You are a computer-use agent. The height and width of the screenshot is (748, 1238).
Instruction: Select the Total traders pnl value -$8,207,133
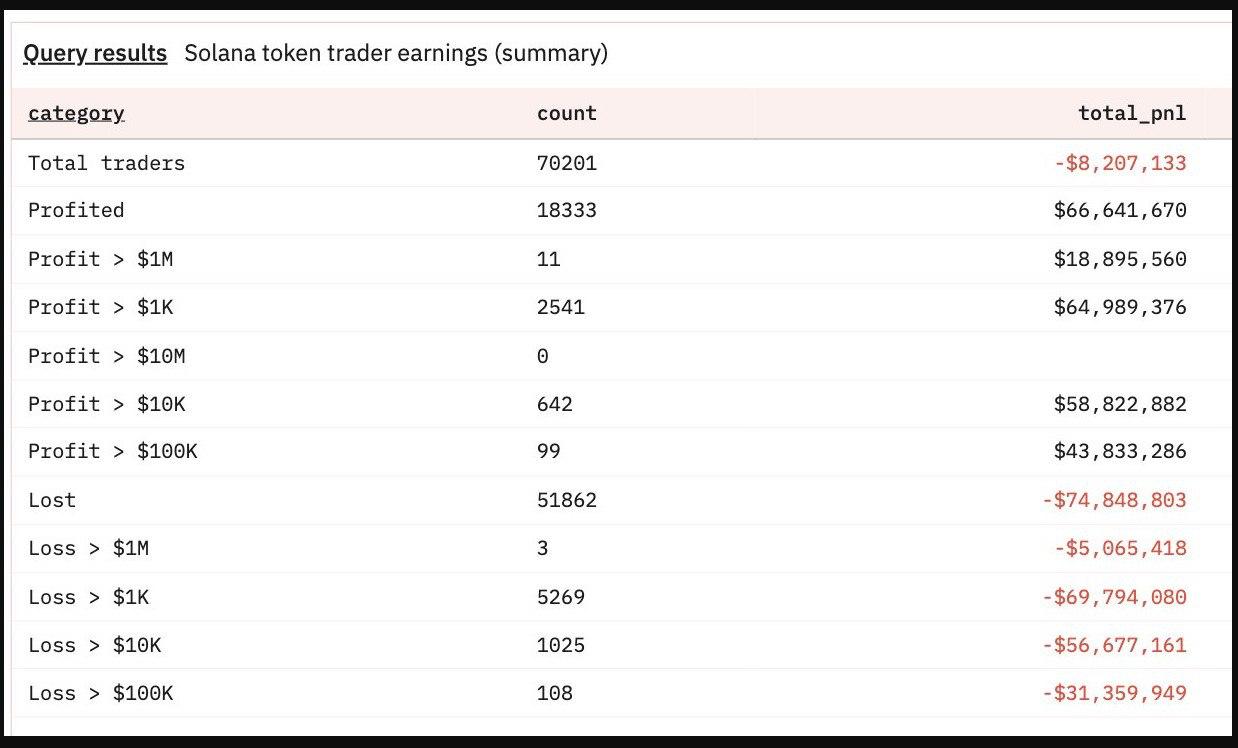tap(1120, 162)
